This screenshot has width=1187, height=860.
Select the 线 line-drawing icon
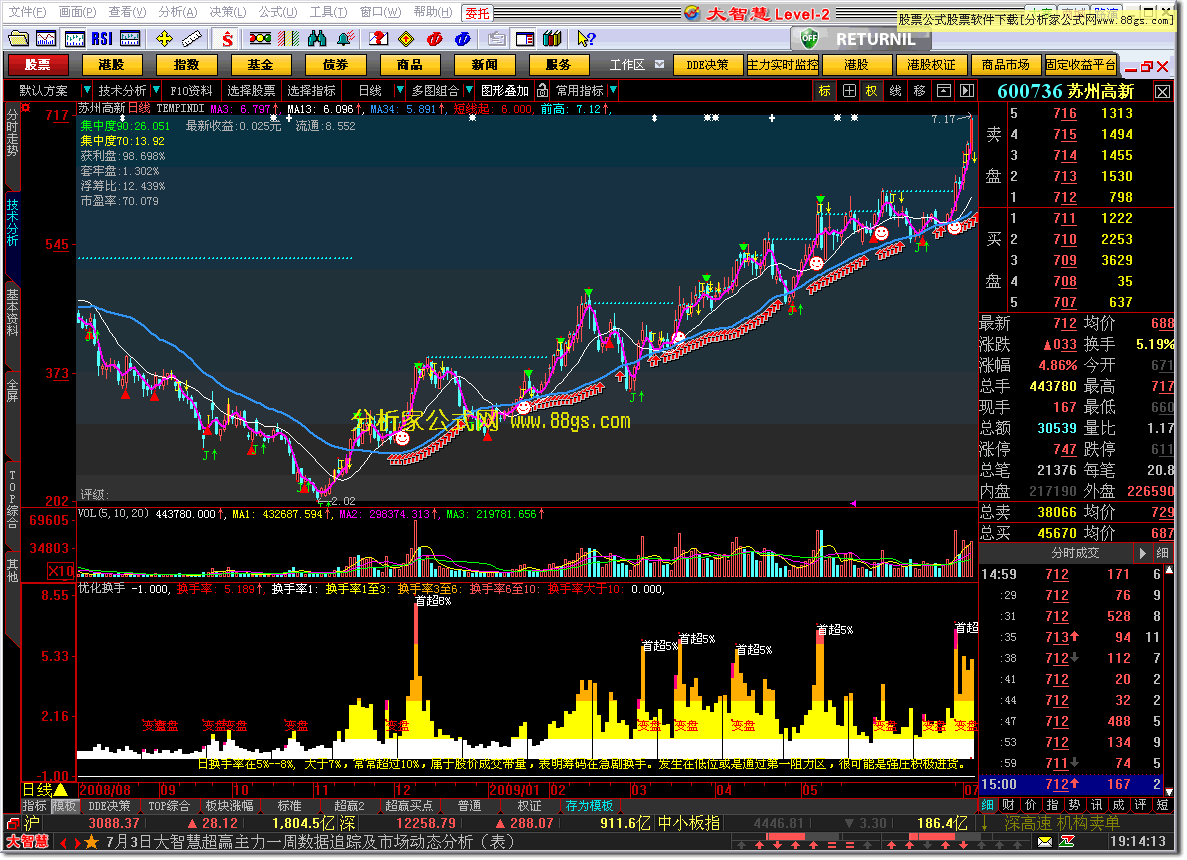click(896, 91)
